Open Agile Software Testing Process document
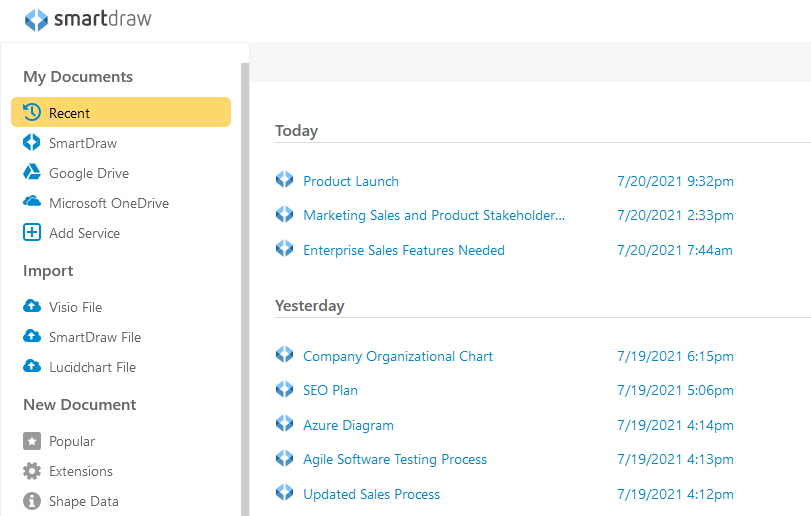This screenshot has height=516, width=811. tap(394, 459)
